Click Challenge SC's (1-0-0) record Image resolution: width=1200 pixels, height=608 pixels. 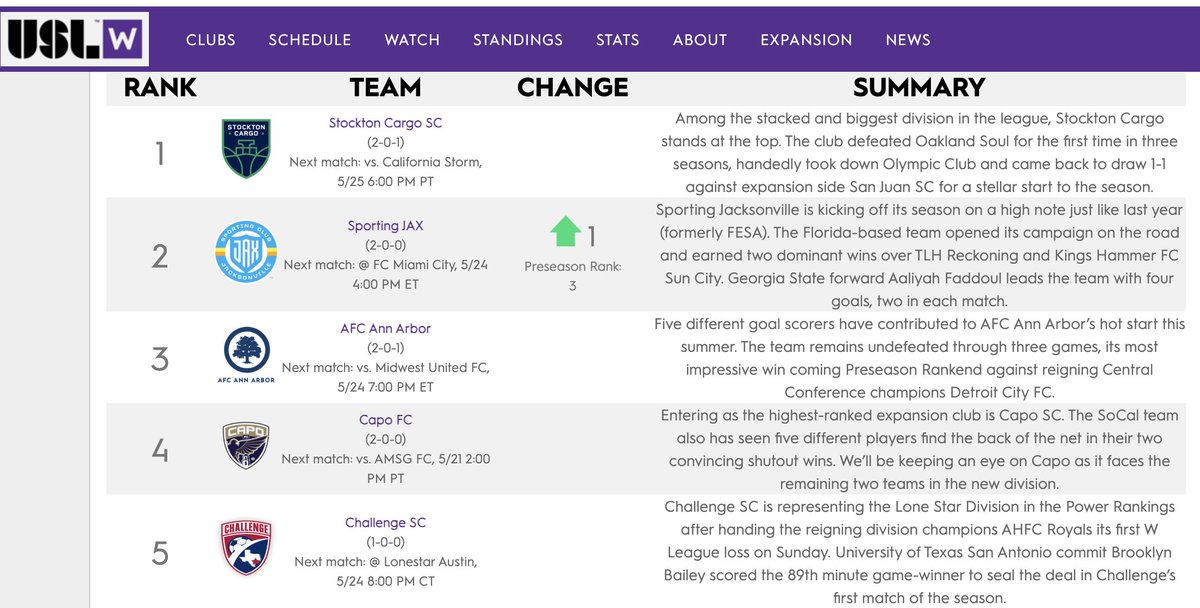tap(385, 543)
